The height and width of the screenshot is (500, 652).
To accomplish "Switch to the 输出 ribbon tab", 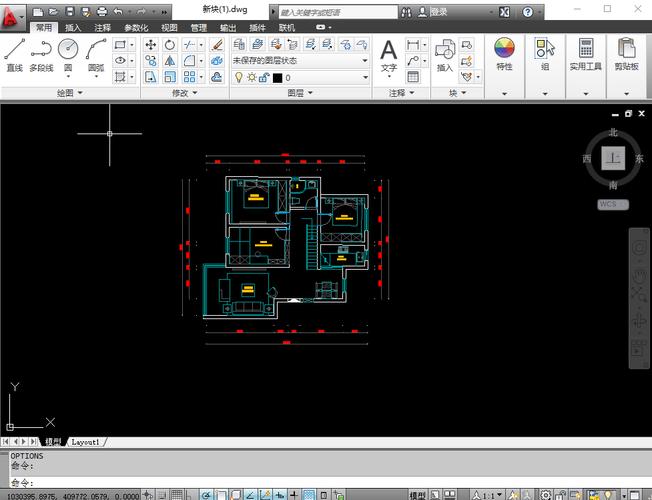I will point(228,28).
